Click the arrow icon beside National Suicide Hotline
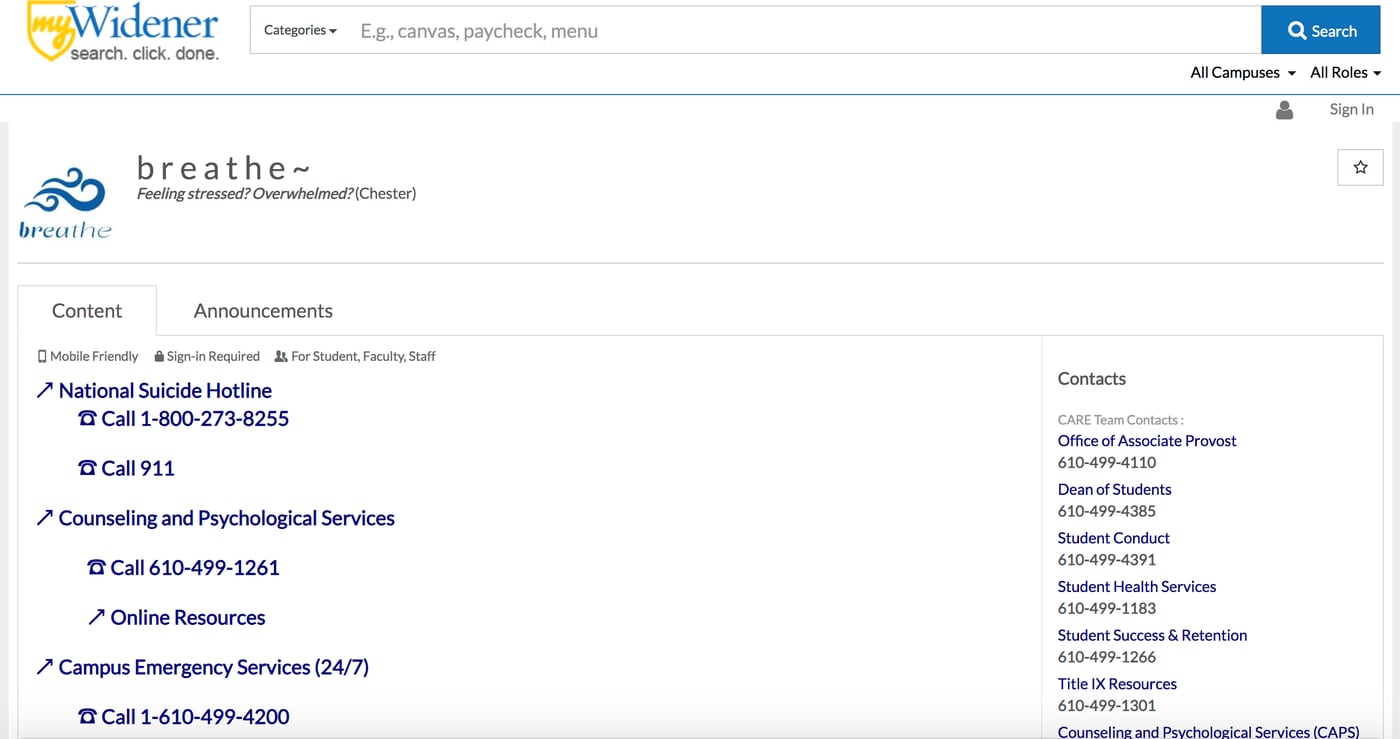The height and width of the screenshot is (739, 1400). pyautogui.click(x=44, y=391)
